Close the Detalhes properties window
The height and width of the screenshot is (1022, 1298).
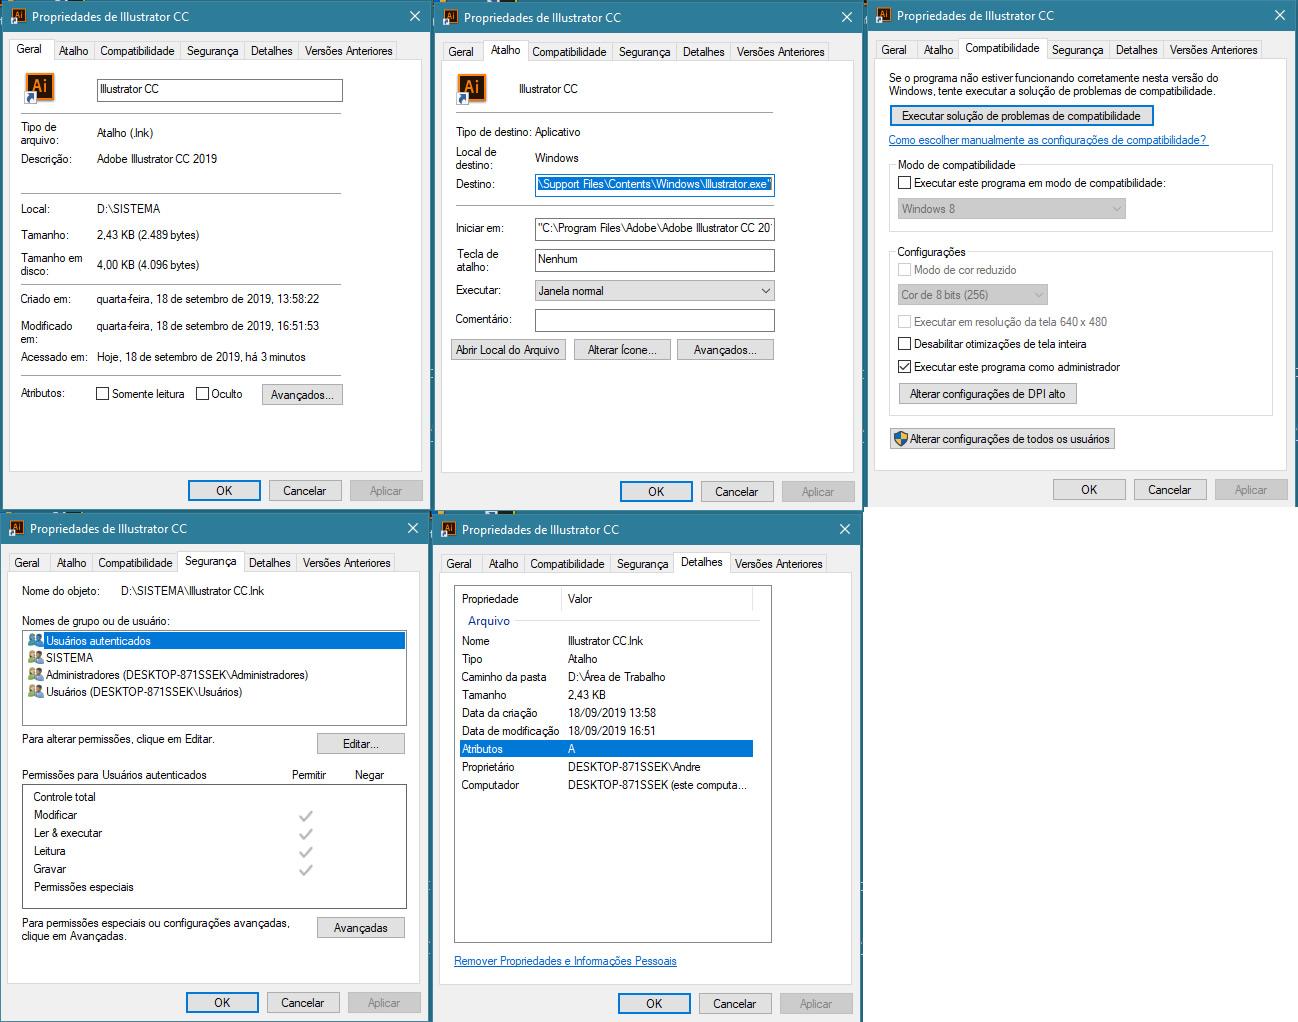846,529
